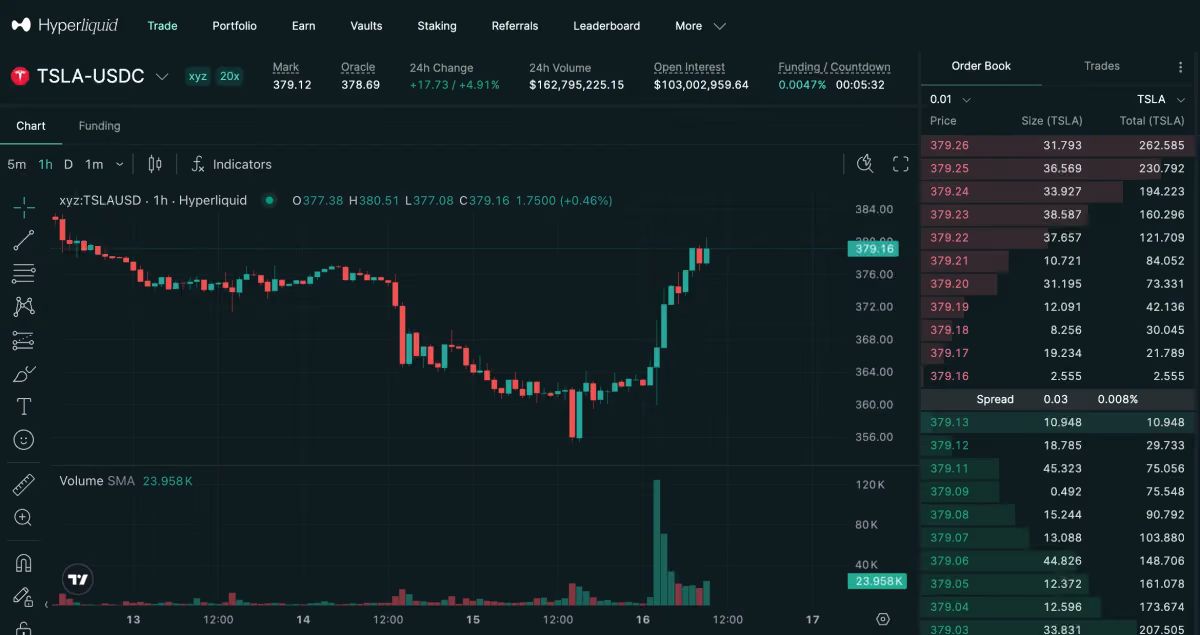
Task: Click the Oracle price label
Action: click(358, 67)
